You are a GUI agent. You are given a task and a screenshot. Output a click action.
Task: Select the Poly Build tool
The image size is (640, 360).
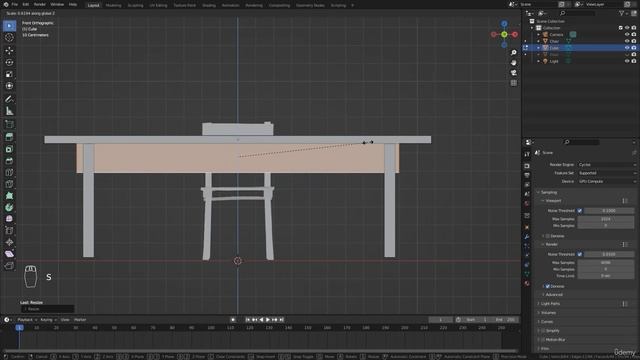pos(9,196)
